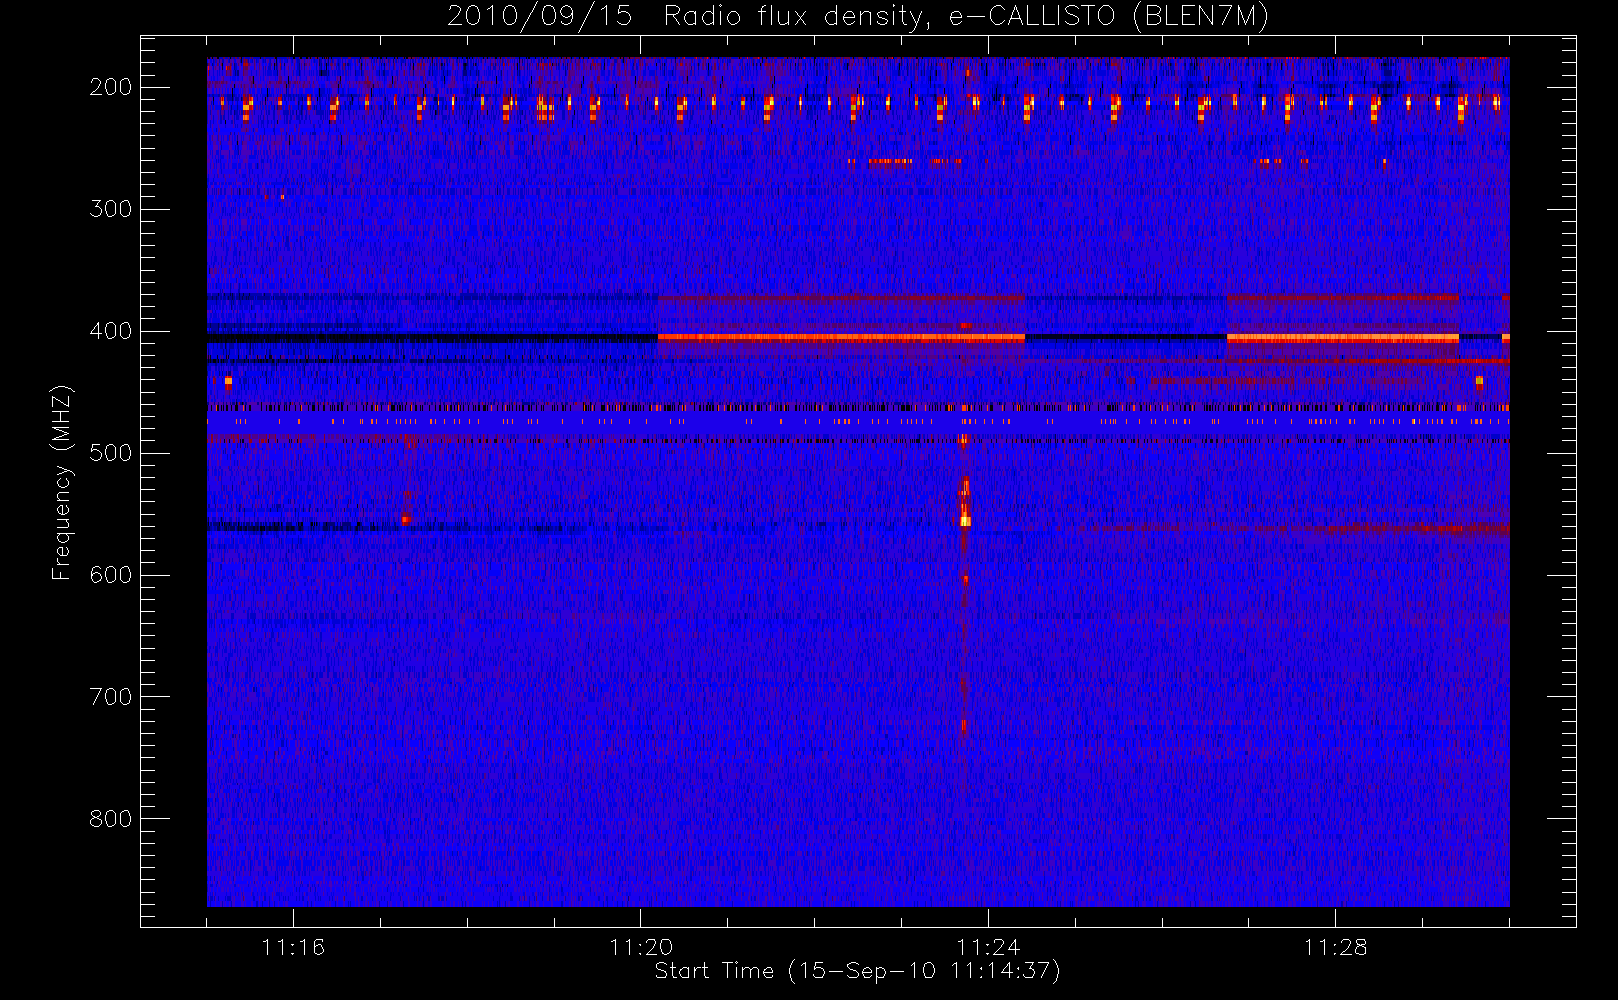Screen dimensions: 1618x1000
Task: Click the "Start Time (15-Sep-10 11:14:37)" label
Action: [x=857, y=971]
